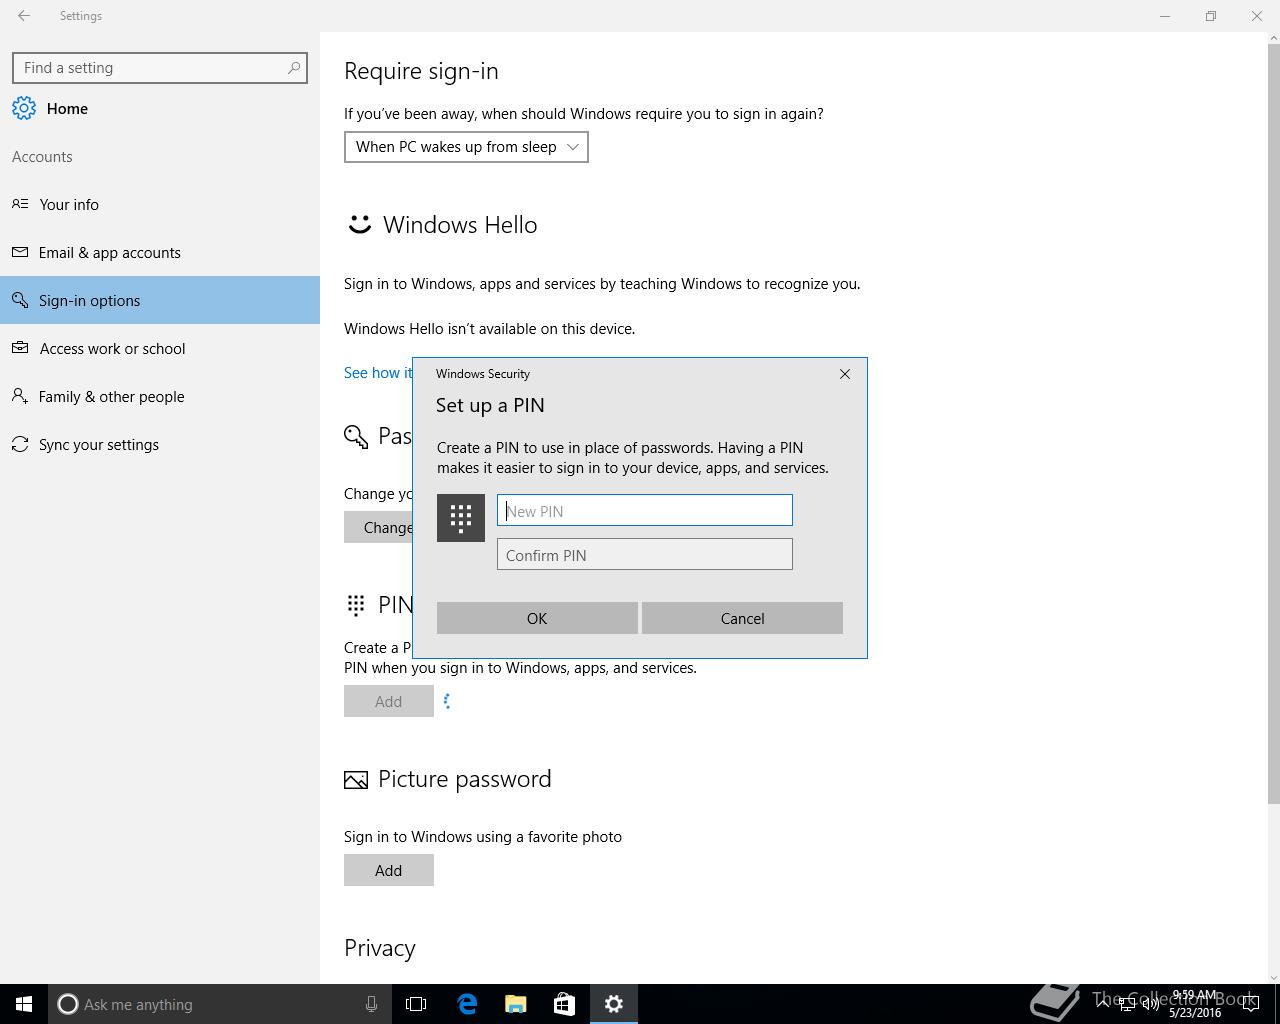This screenshot has height=1024, width=1280.
Task: Click the Change password button
Action: pos(379,527)
